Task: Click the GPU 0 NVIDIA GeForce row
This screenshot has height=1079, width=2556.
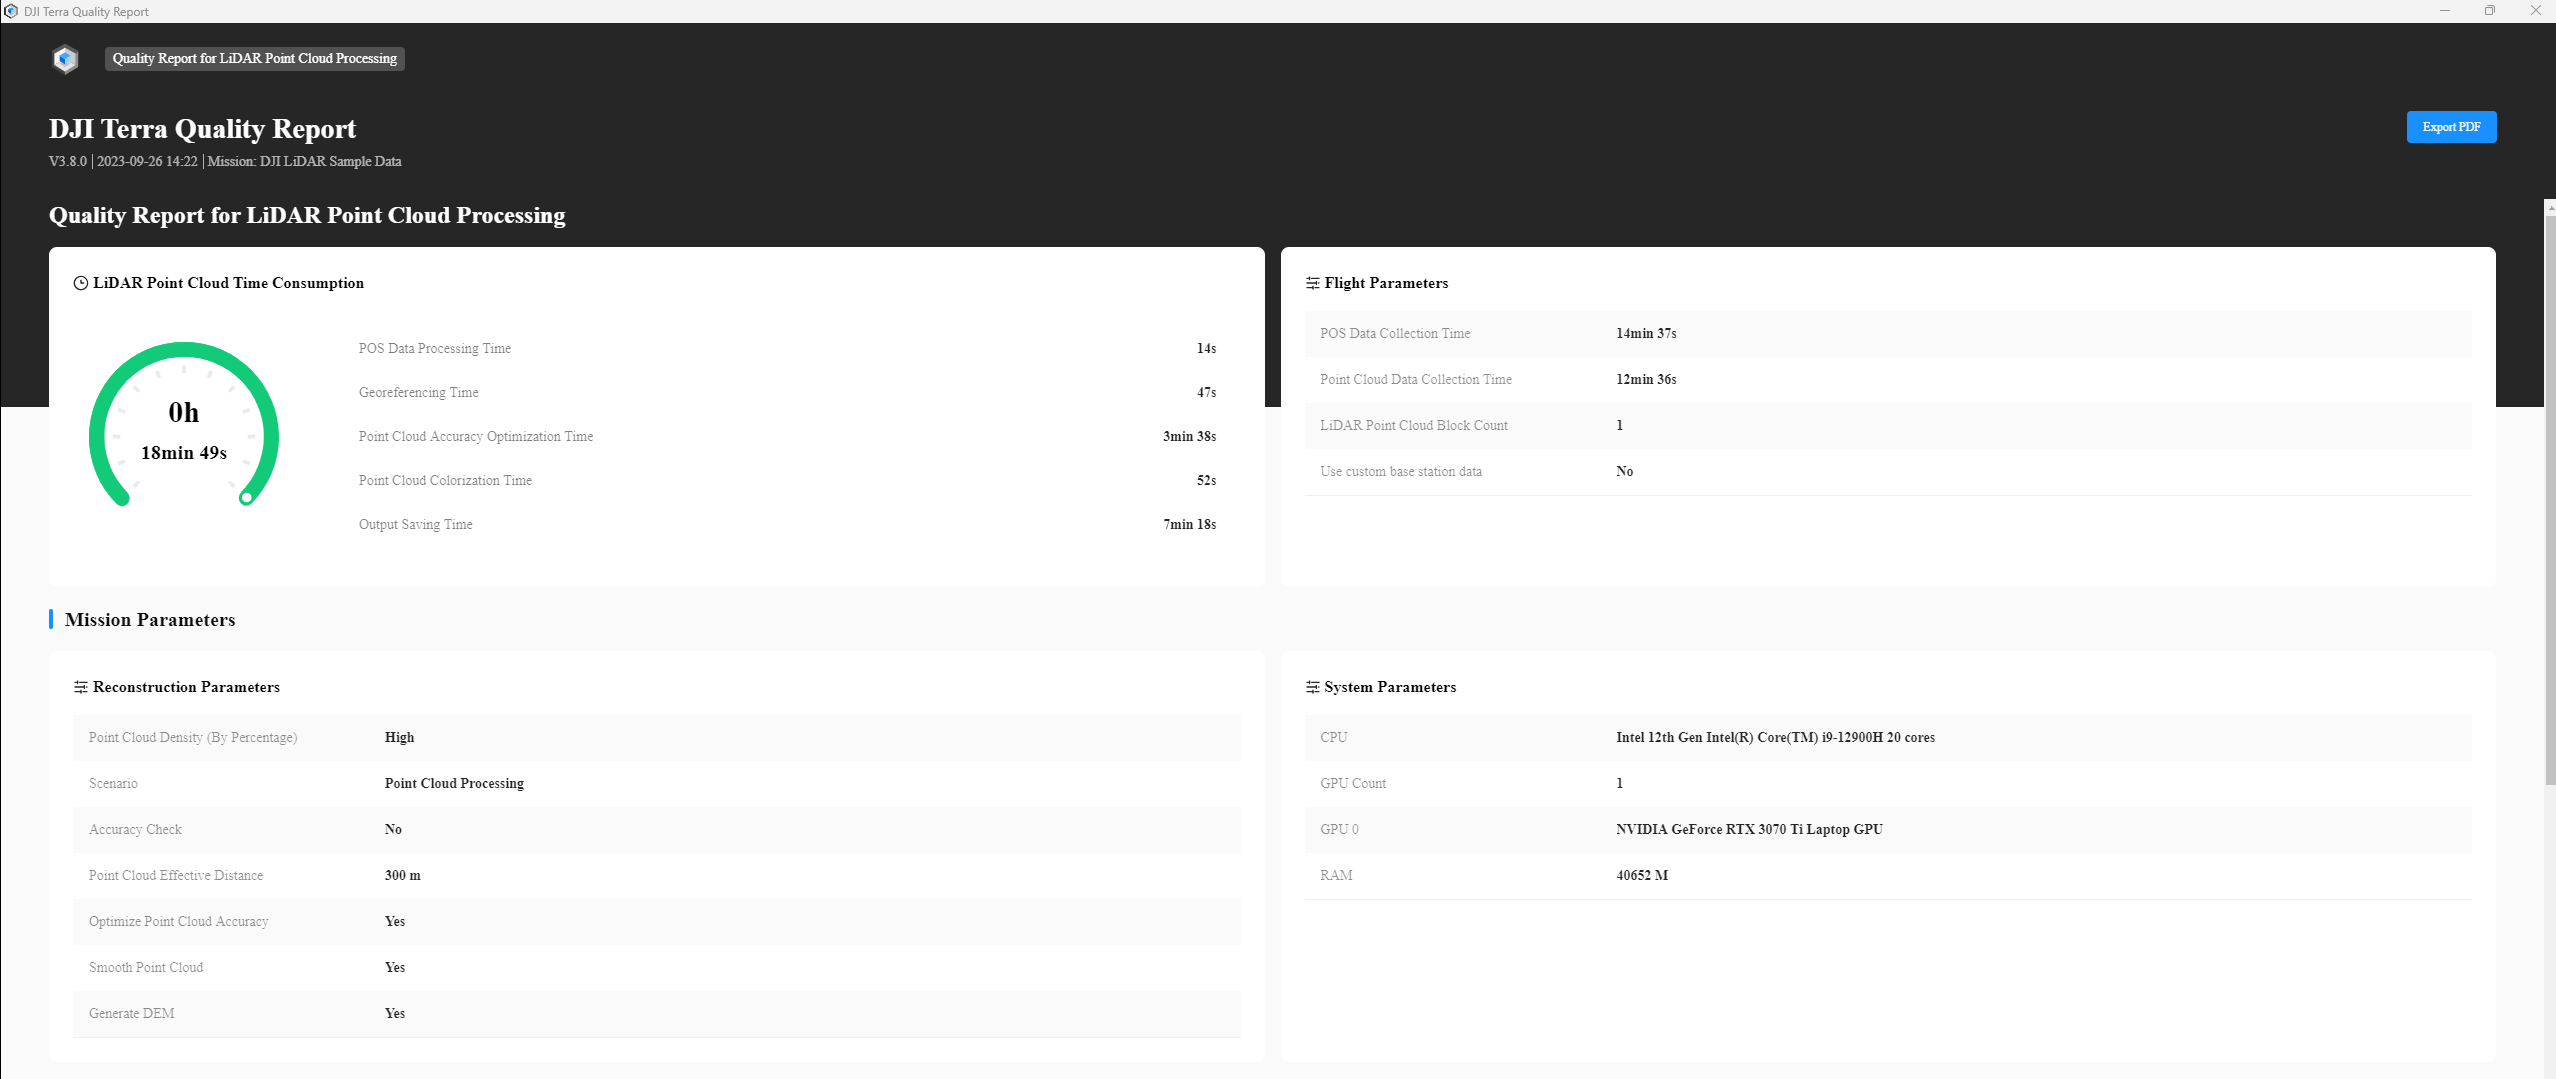Action: pos(1888,830)
